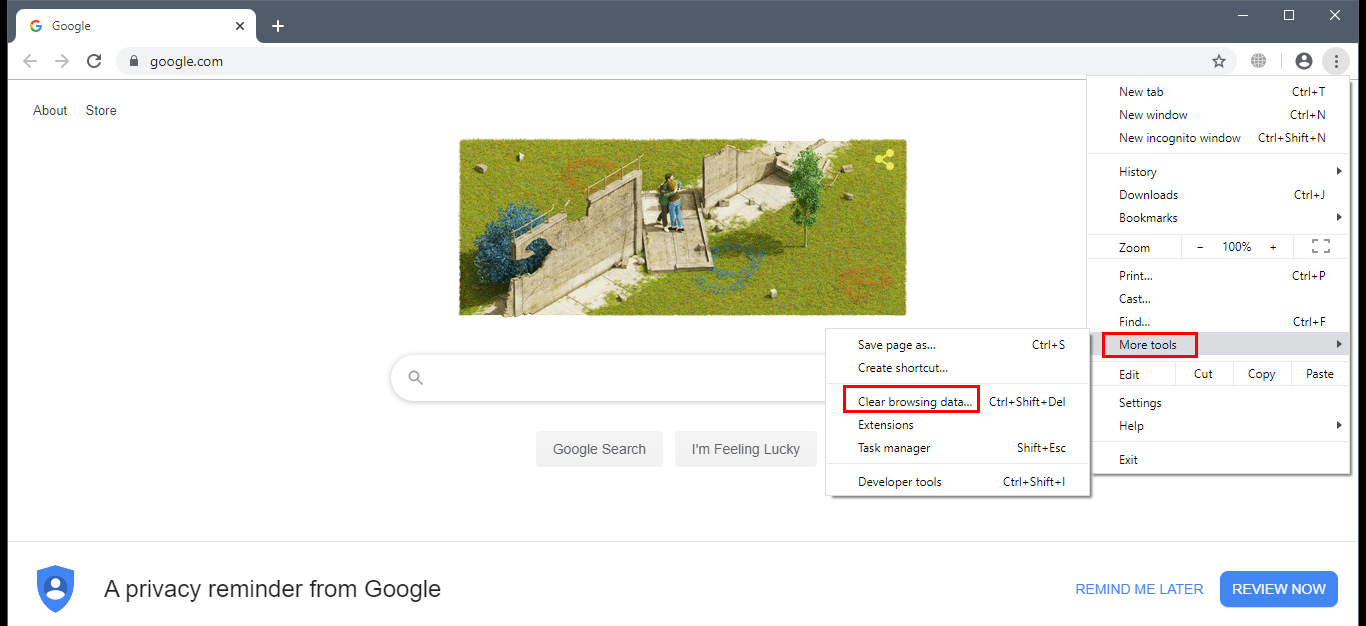This screenshot has width=1366, height=626.
Task: Select Print... menu entry
Action: (x=1218, y=276)
